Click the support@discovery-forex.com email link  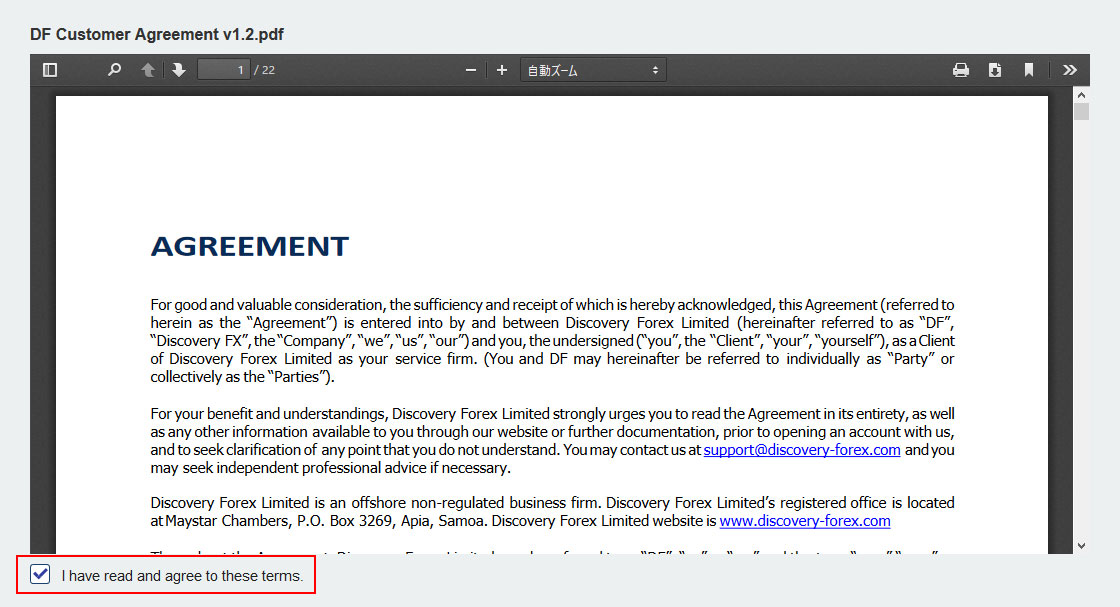pos(801,450)
